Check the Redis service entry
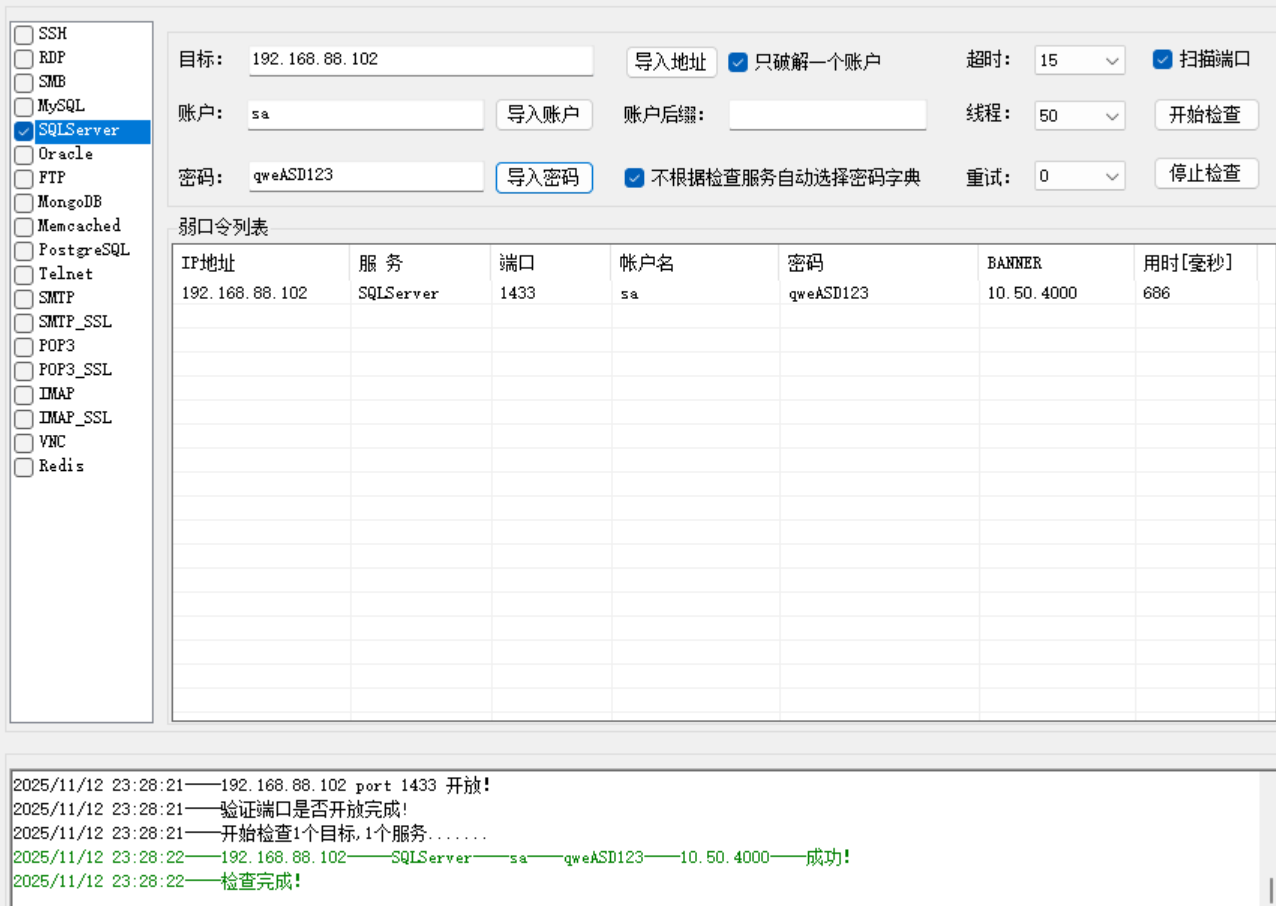The width and height of the screenshot is (1276, 906). tap(22, 465)
